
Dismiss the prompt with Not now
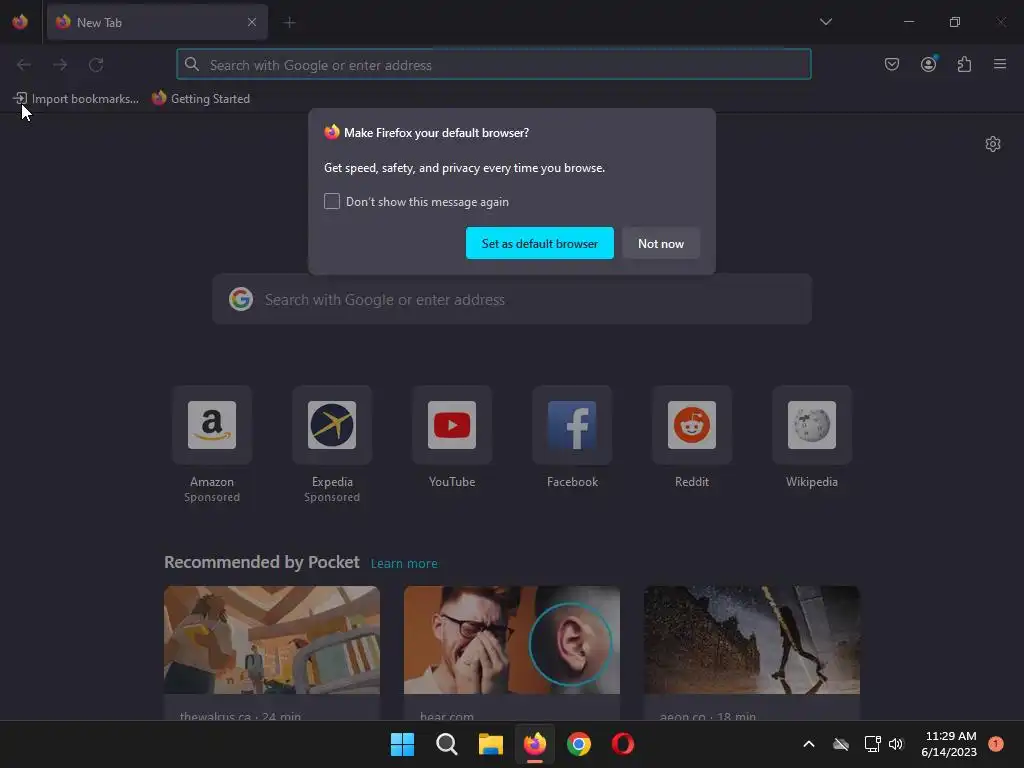click(x=661, y=243)
